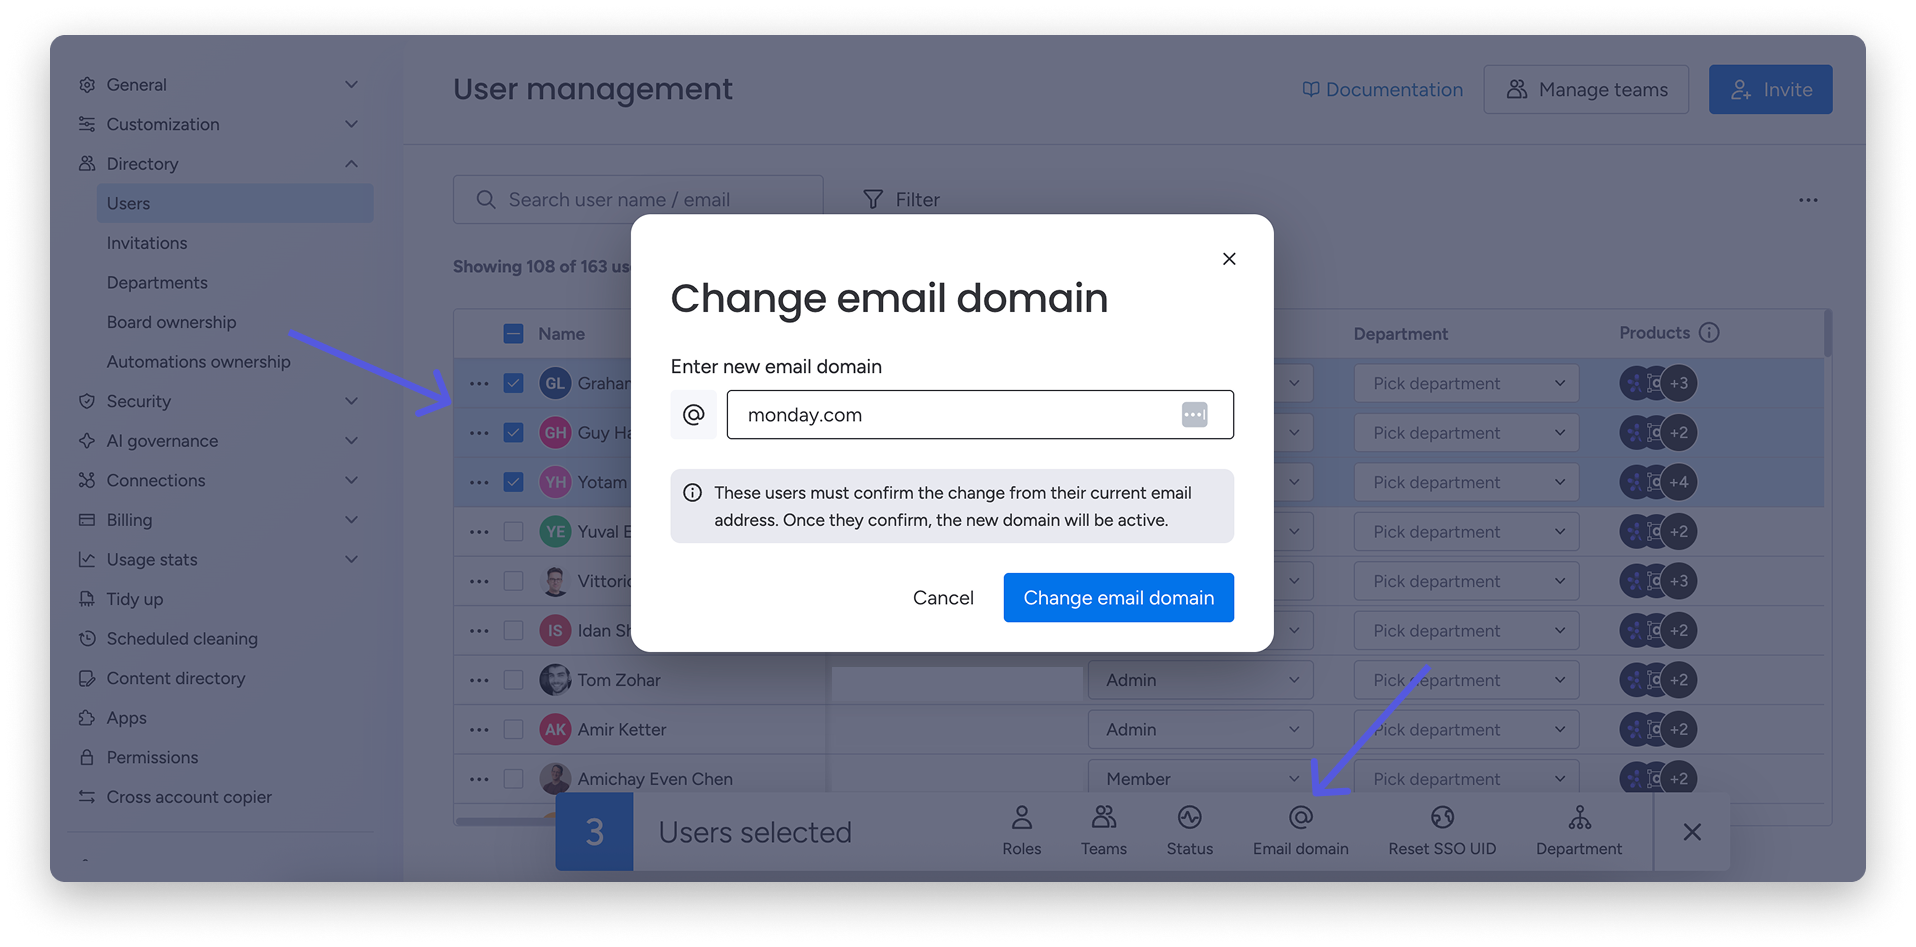Select Users in the Directory menu
Screen dimensions: 1916x947
pyautogui.click(x=235, y=203)
